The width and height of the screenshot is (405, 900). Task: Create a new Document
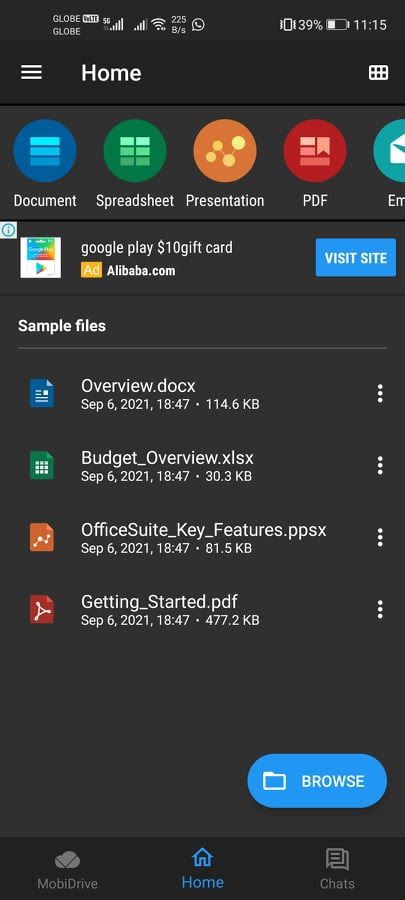click(x=45, y=151)
